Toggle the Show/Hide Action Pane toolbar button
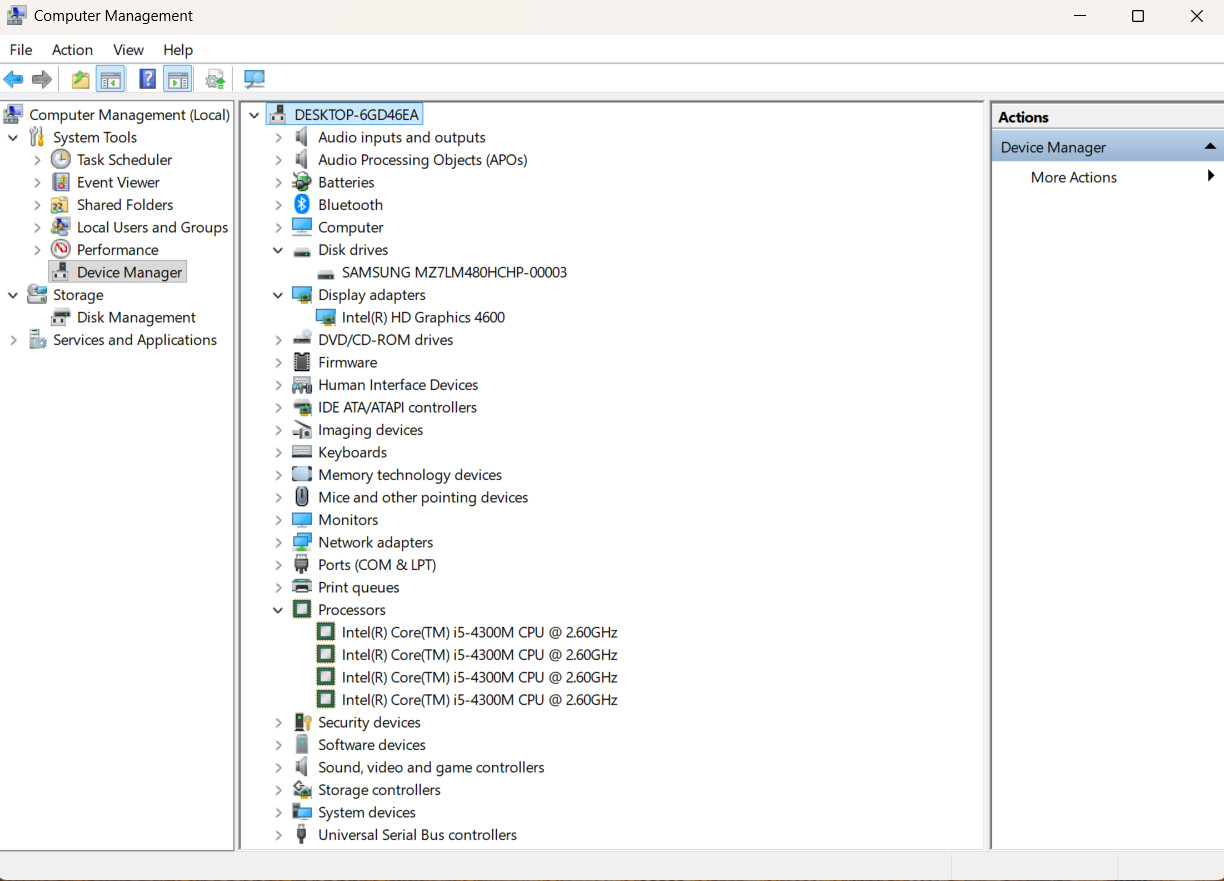The width and height of the screenshot is (1224, 881). click(178, 79)
